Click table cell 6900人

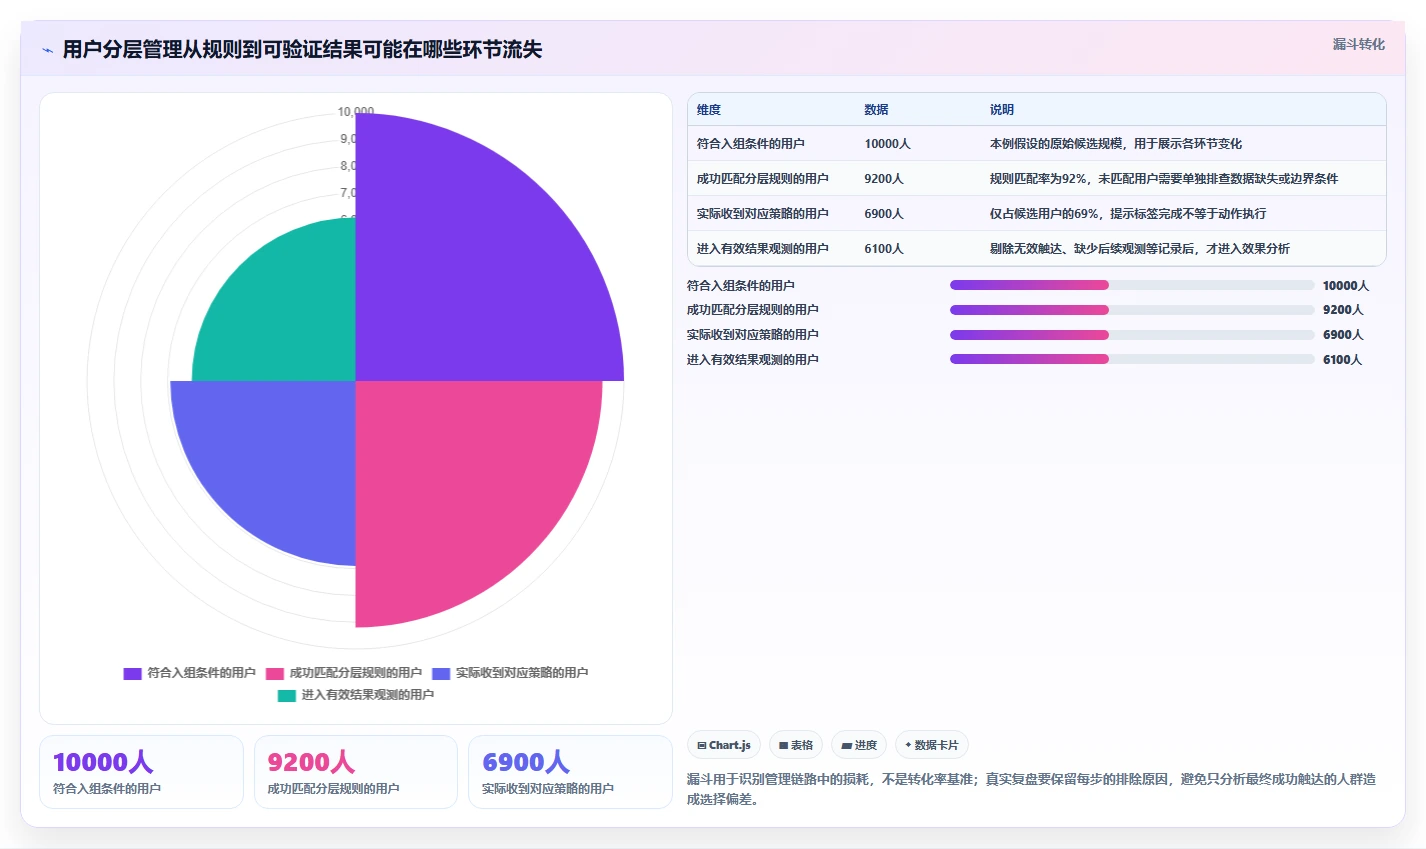[884, 214]
